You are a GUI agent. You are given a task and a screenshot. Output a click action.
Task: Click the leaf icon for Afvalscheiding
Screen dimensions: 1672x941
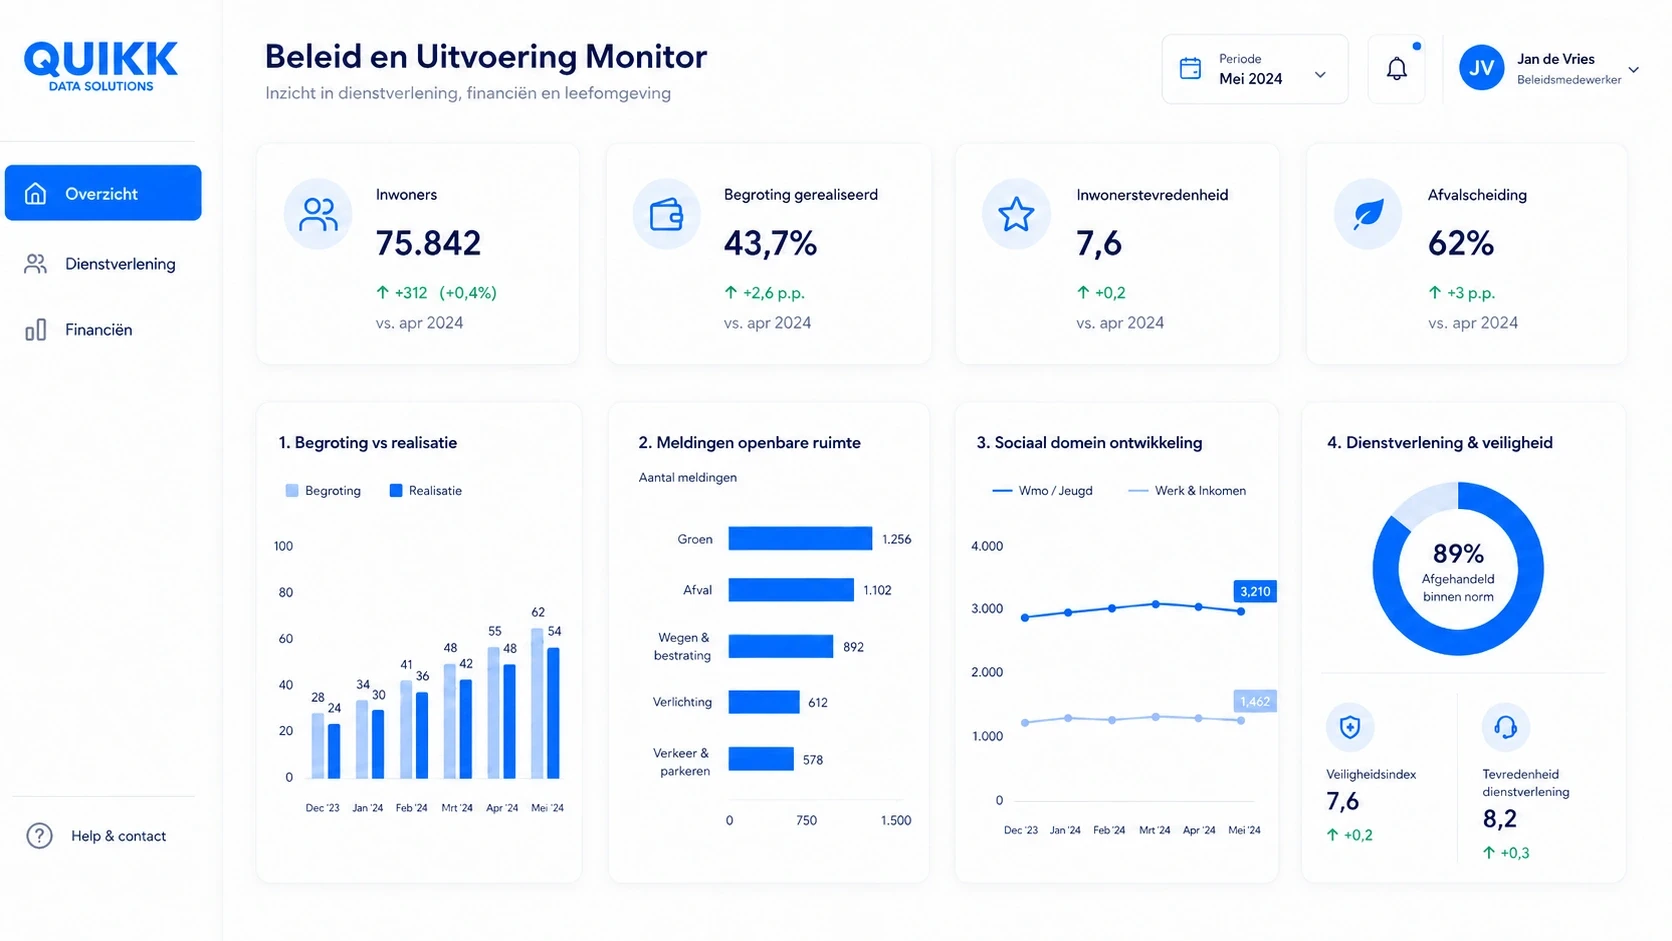1368,214
